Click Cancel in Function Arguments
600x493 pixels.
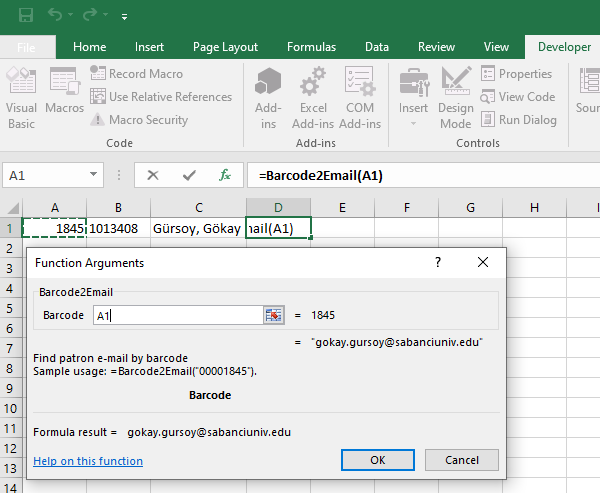tap(462, 460)
